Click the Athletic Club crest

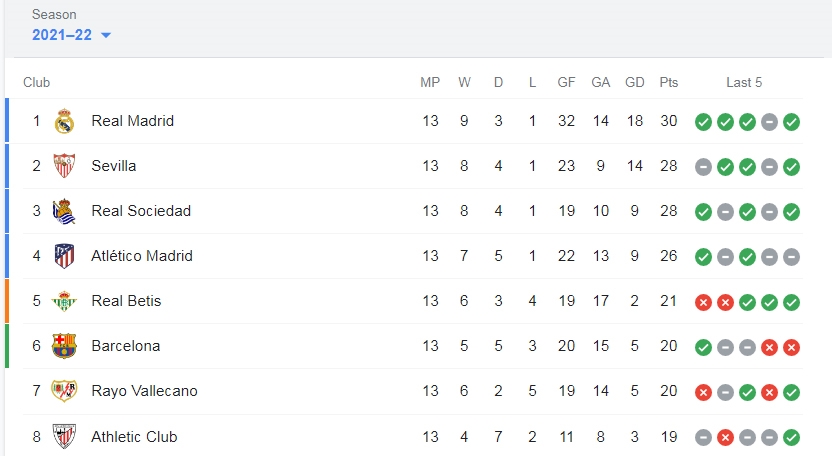coord(64,436)
